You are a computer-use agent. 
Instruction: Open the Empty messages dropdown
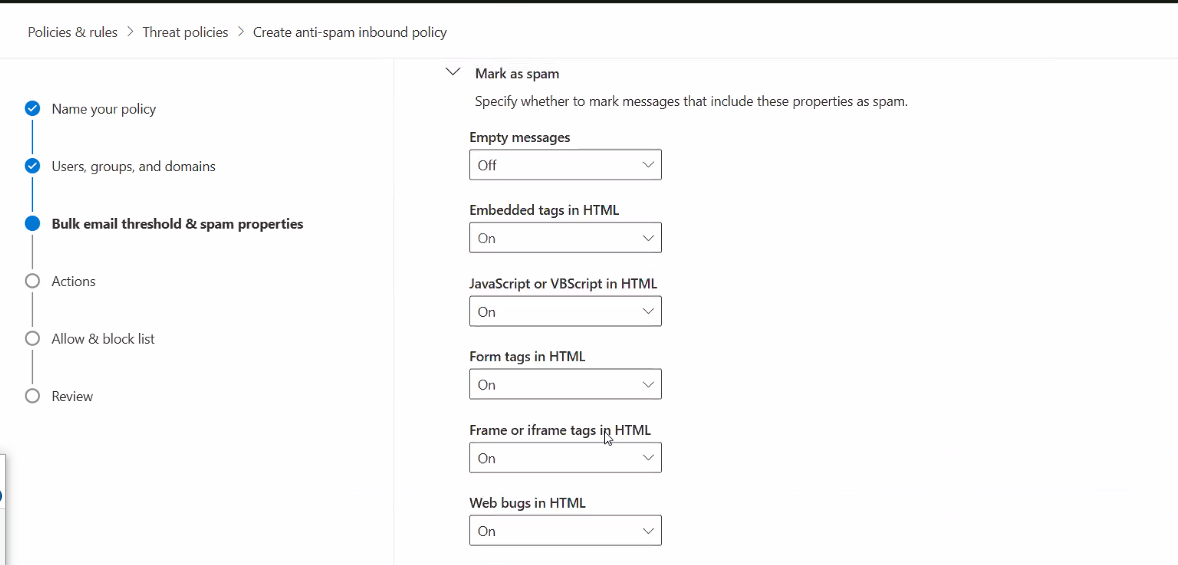point(565,165)
